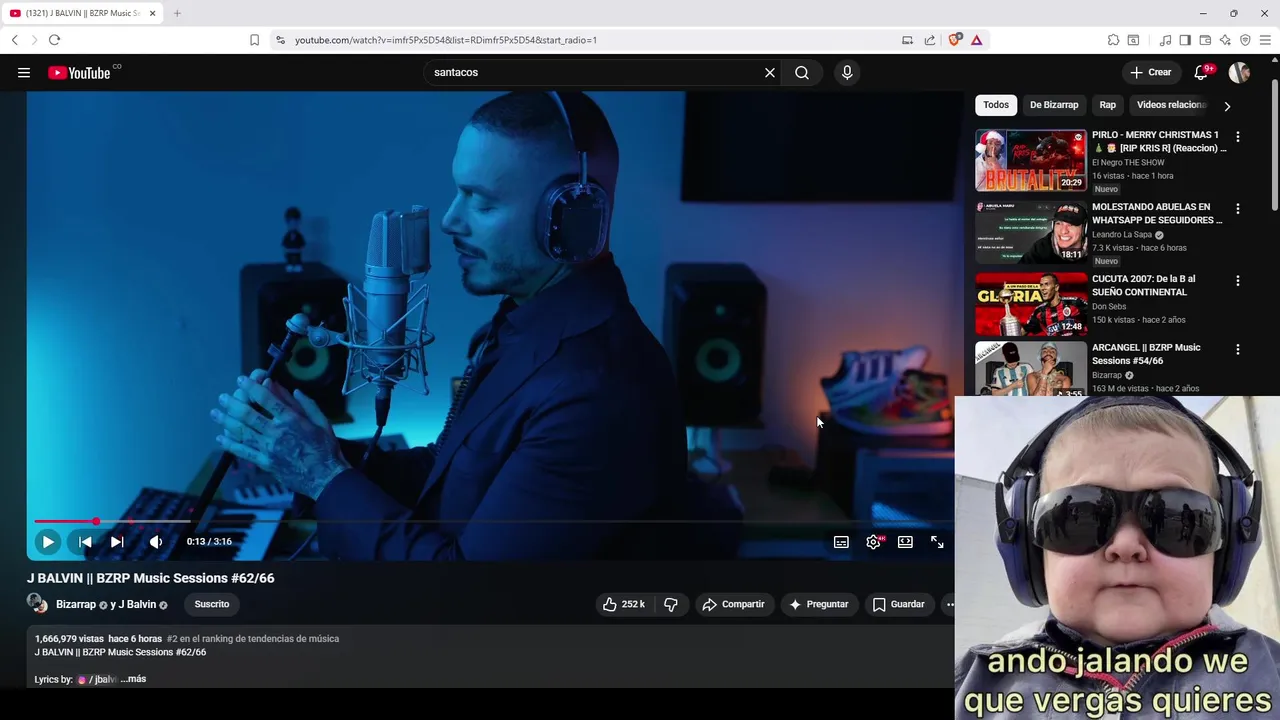Clear the search text with the X
1280x720 pixels.
pos(770,72)
